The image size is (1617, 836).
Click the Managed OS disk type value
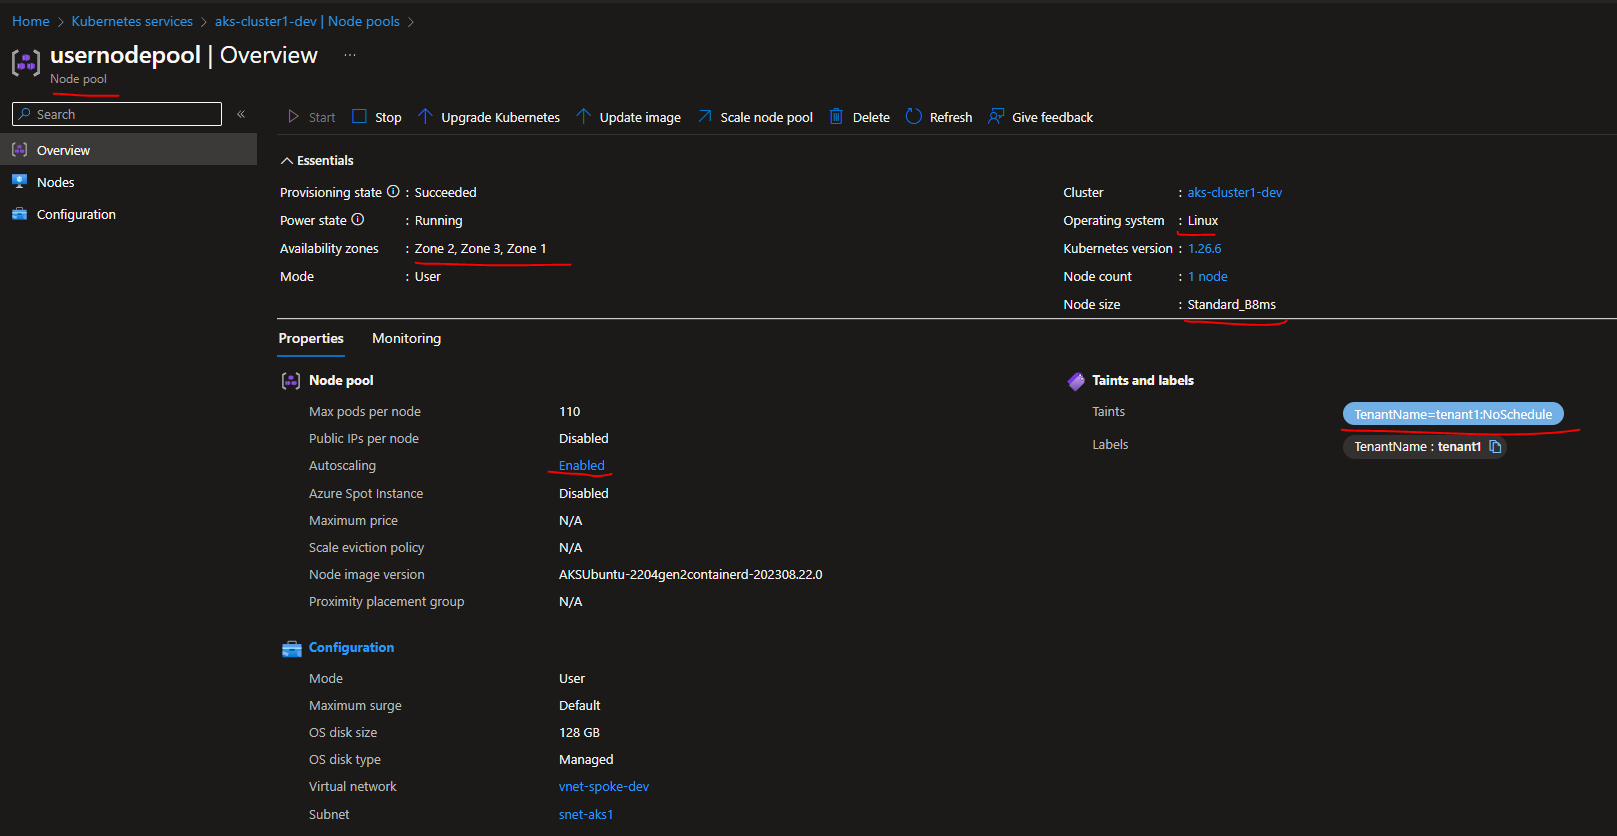[x=586, y=759]
